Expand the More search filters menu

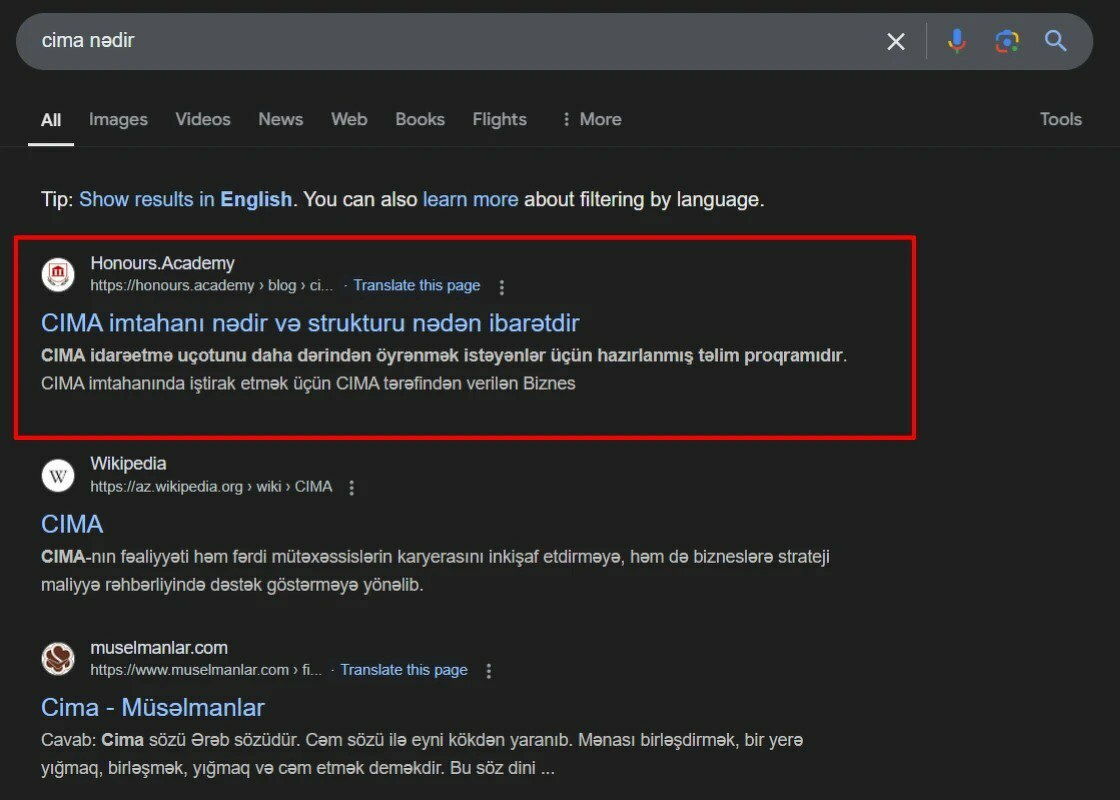pos(590,119)
